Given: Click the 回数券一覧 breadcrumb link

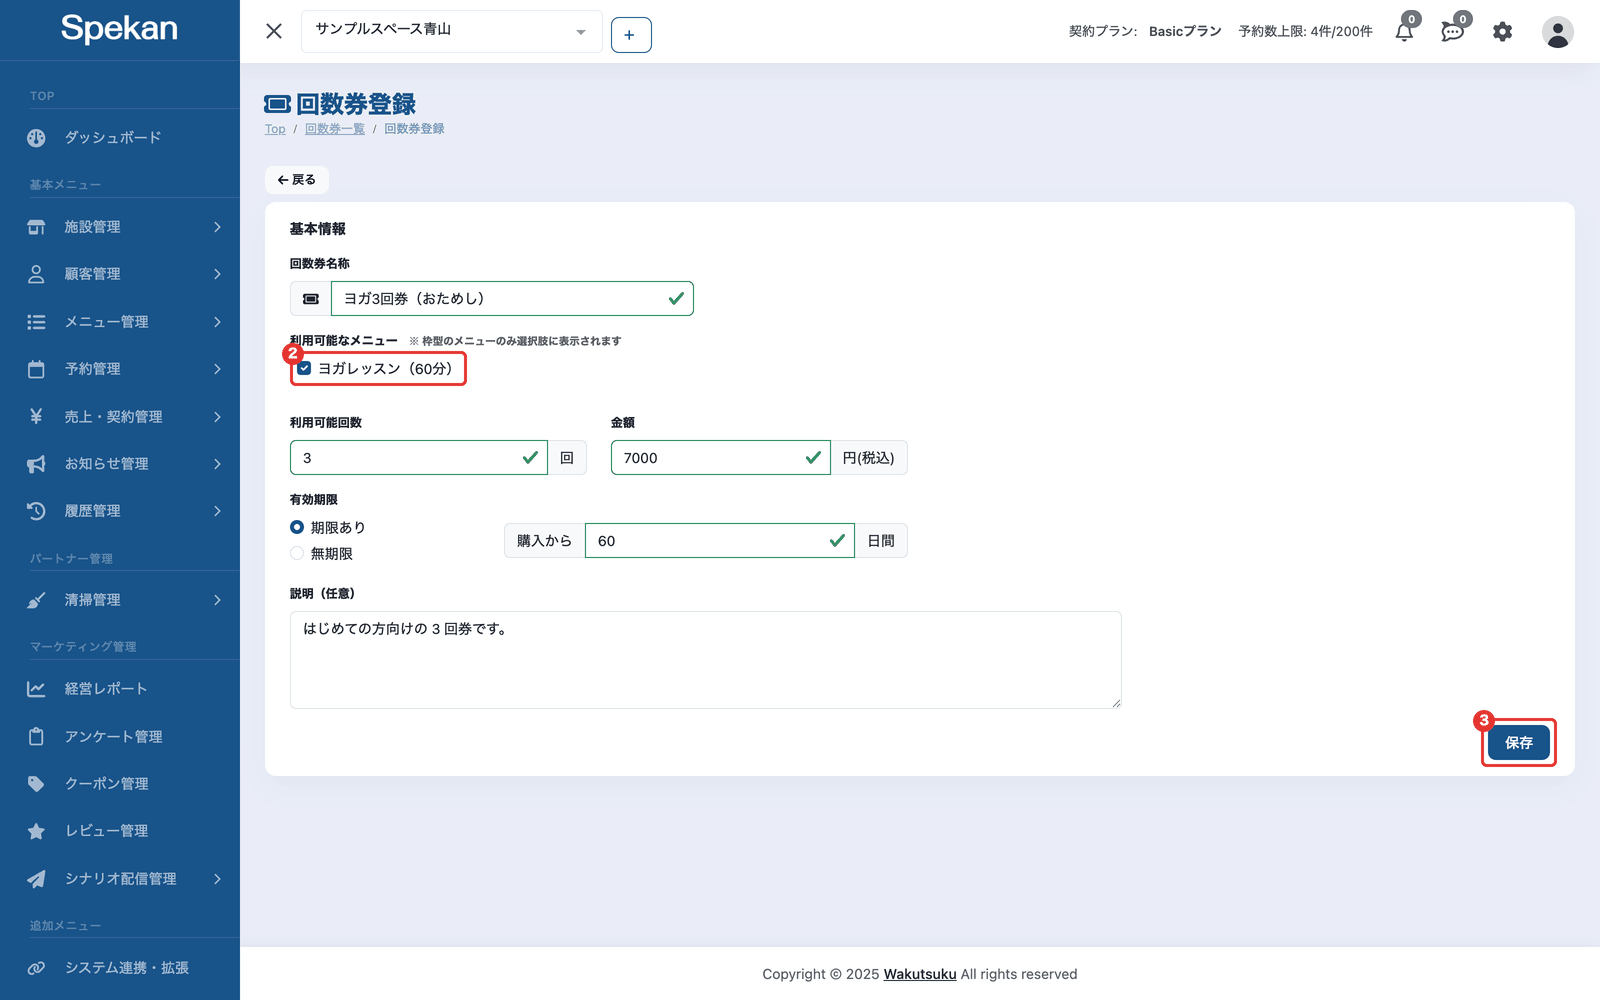Looking at the screenshot, I should coord(335,129).
